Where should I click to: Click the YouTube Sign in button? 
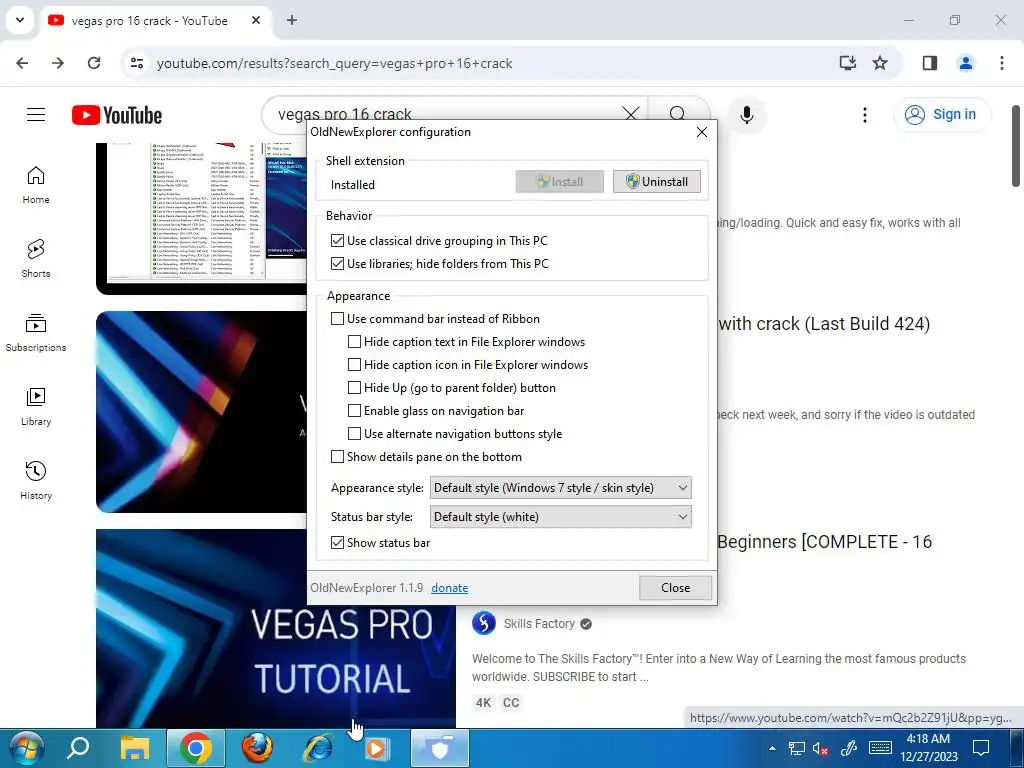tap(941, 114)
